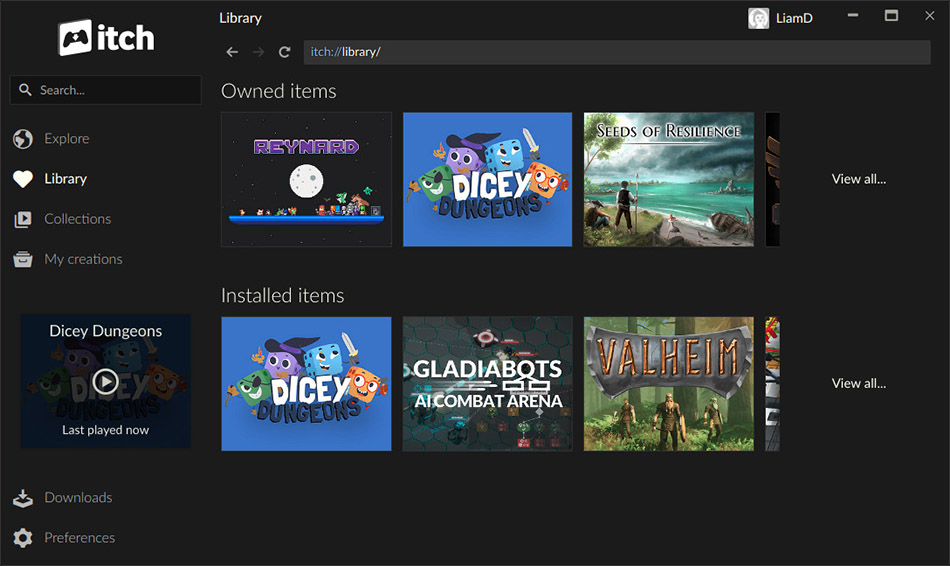Open Gladiabots in Installed items
Screen dimensions: 950x566
point(488,384)
